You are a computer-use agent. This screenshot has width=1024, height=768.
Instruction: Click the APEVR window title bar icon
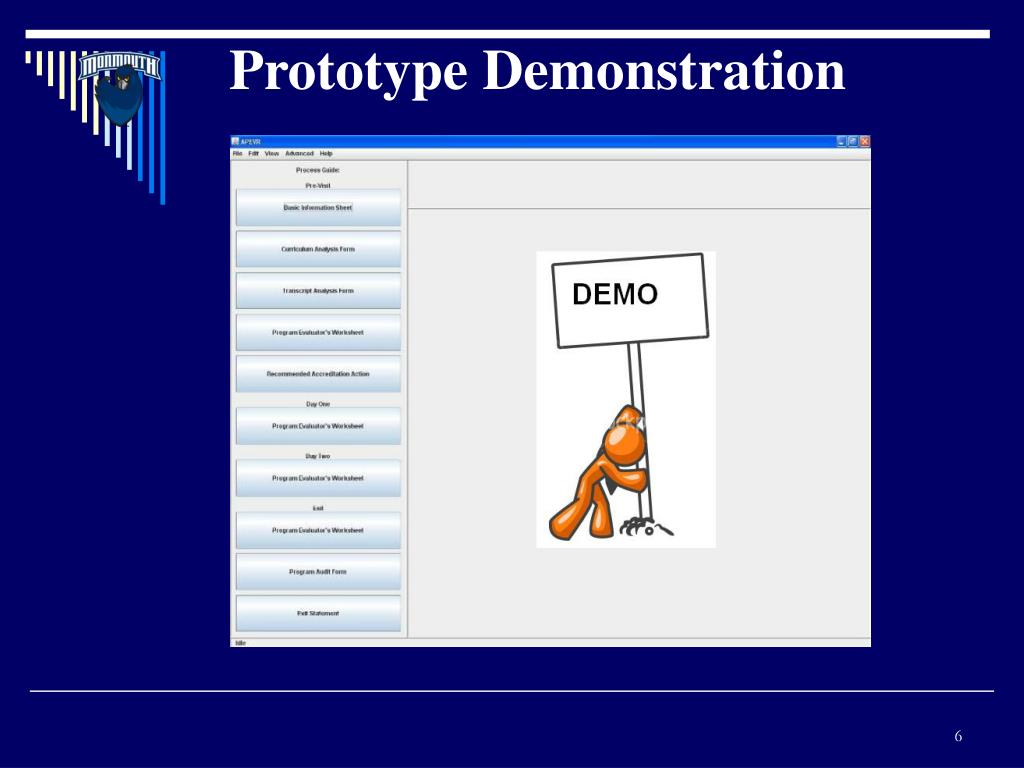236,141
